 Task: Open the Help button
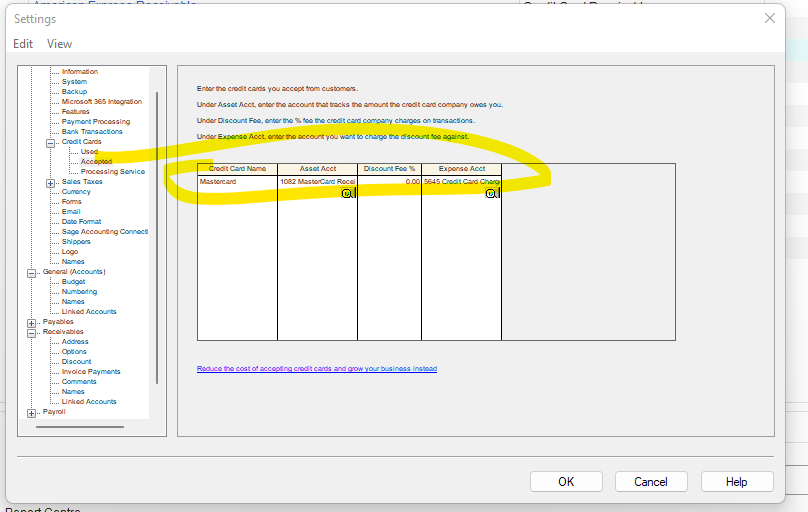point(736,482)
